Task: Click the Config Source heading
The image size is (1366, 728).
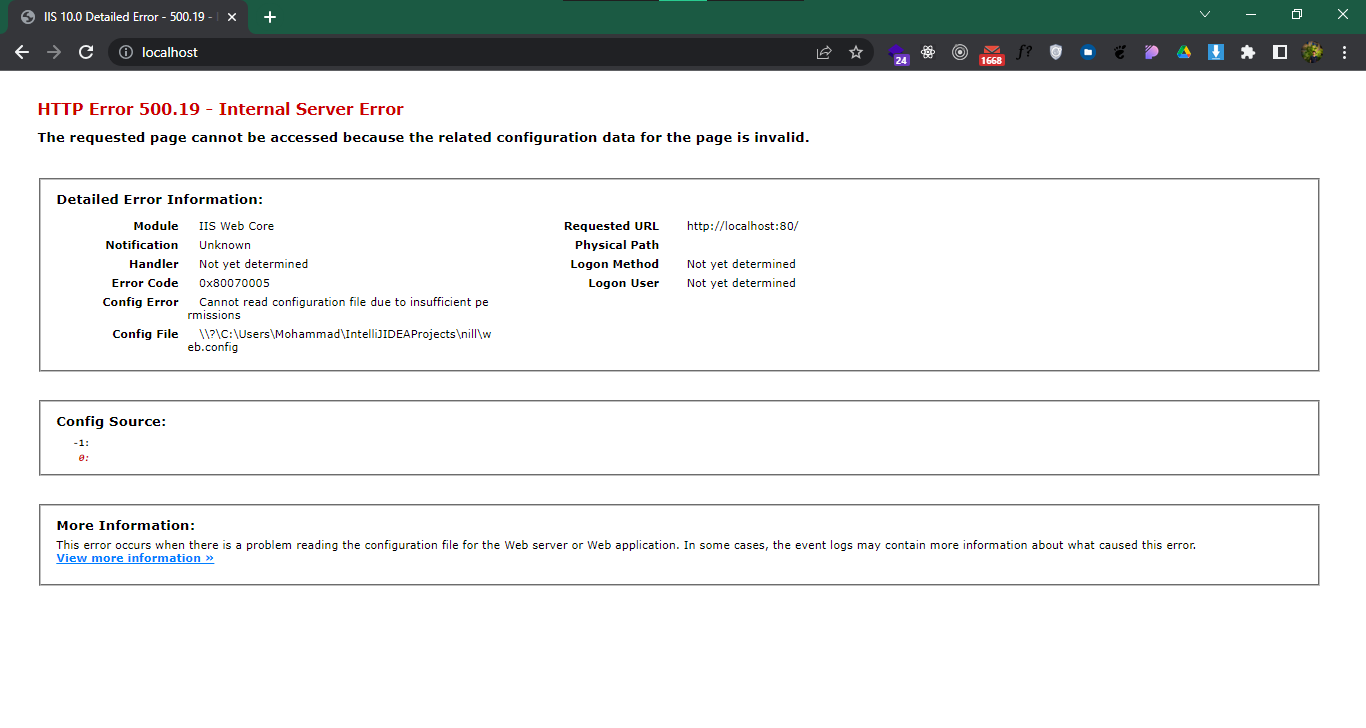Action: (111, 422)
